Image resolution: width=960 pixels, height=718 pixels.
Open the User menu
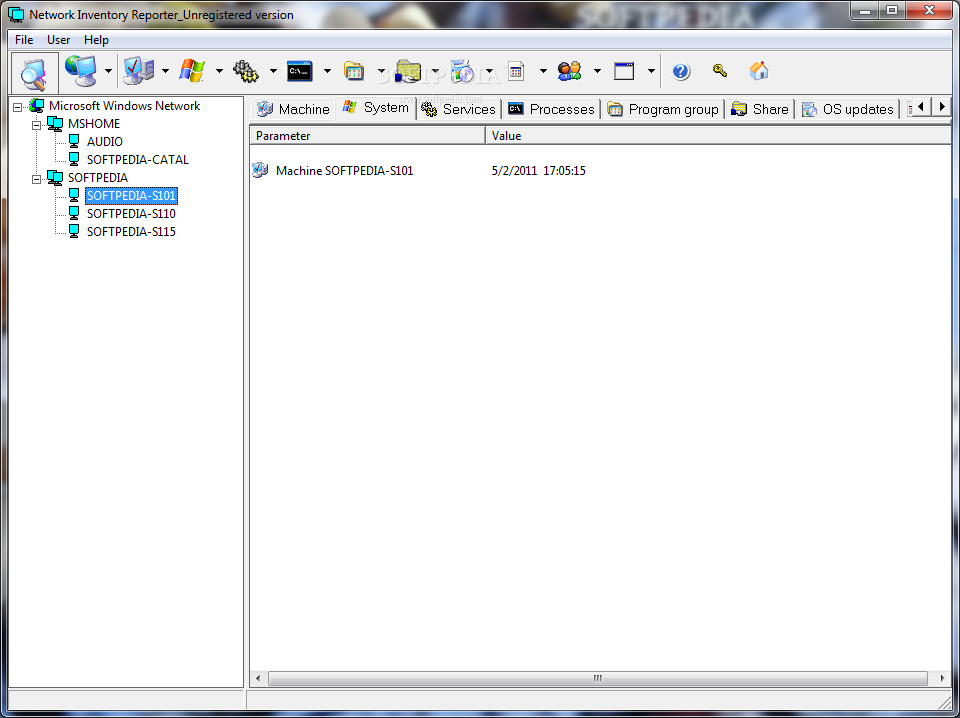[58, 40]
